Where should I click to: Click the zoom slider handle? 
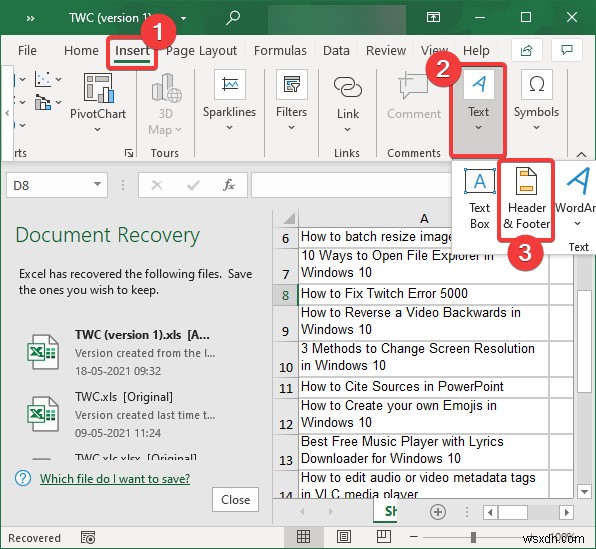(473, 537)
